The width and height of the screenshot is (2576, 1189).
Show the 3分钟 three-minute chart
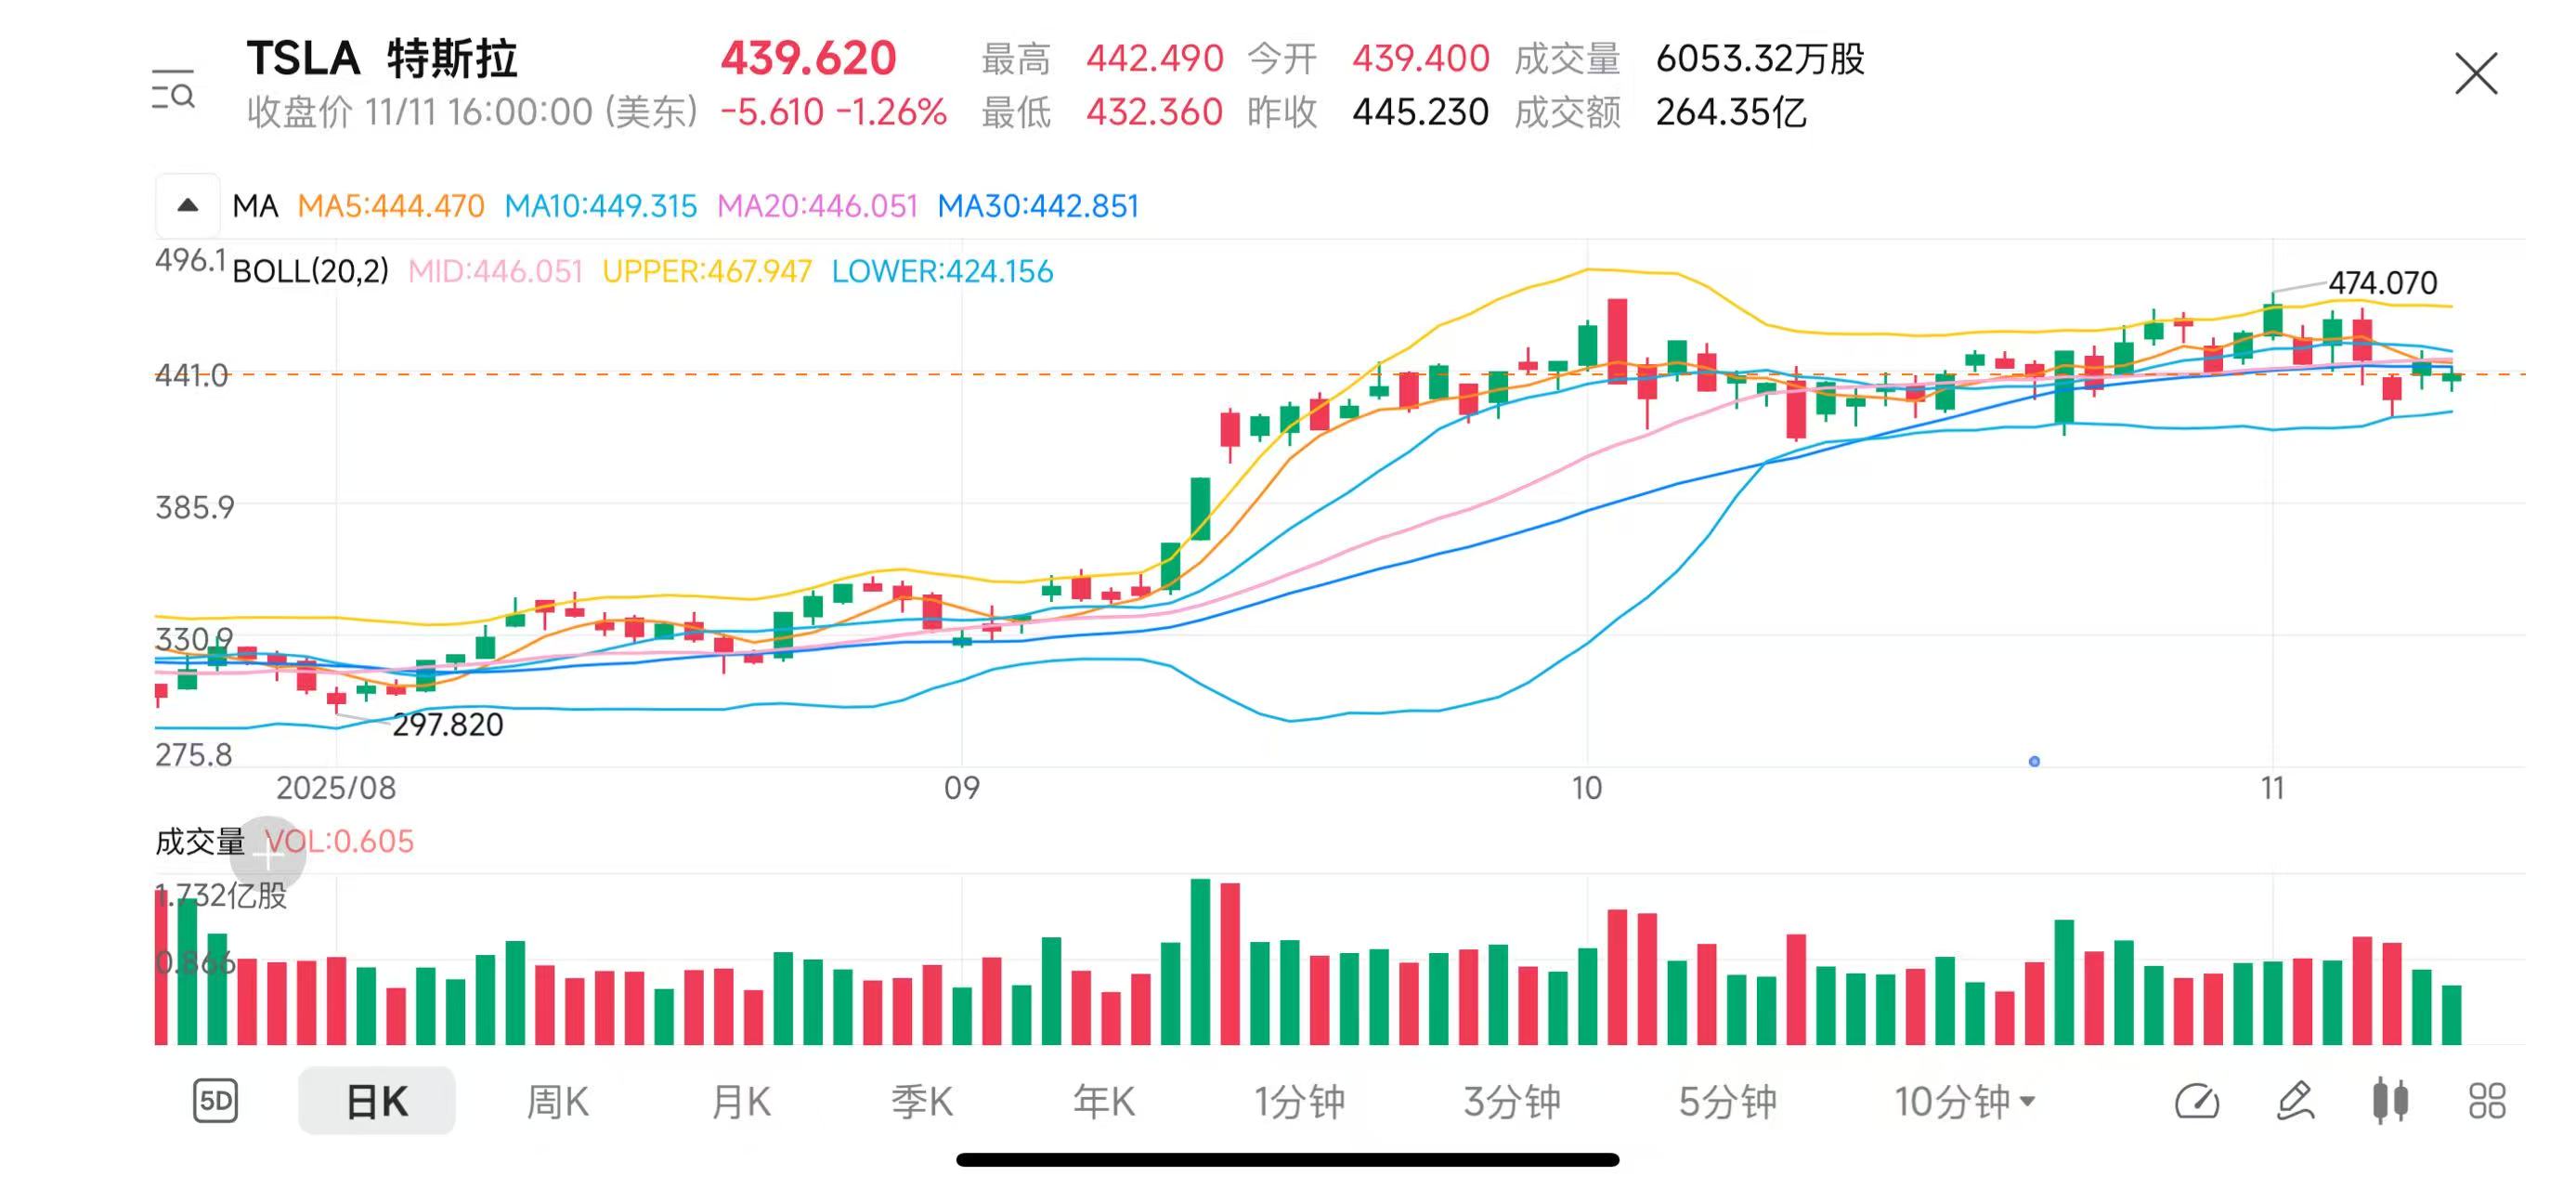[x=1511, y=1101]
